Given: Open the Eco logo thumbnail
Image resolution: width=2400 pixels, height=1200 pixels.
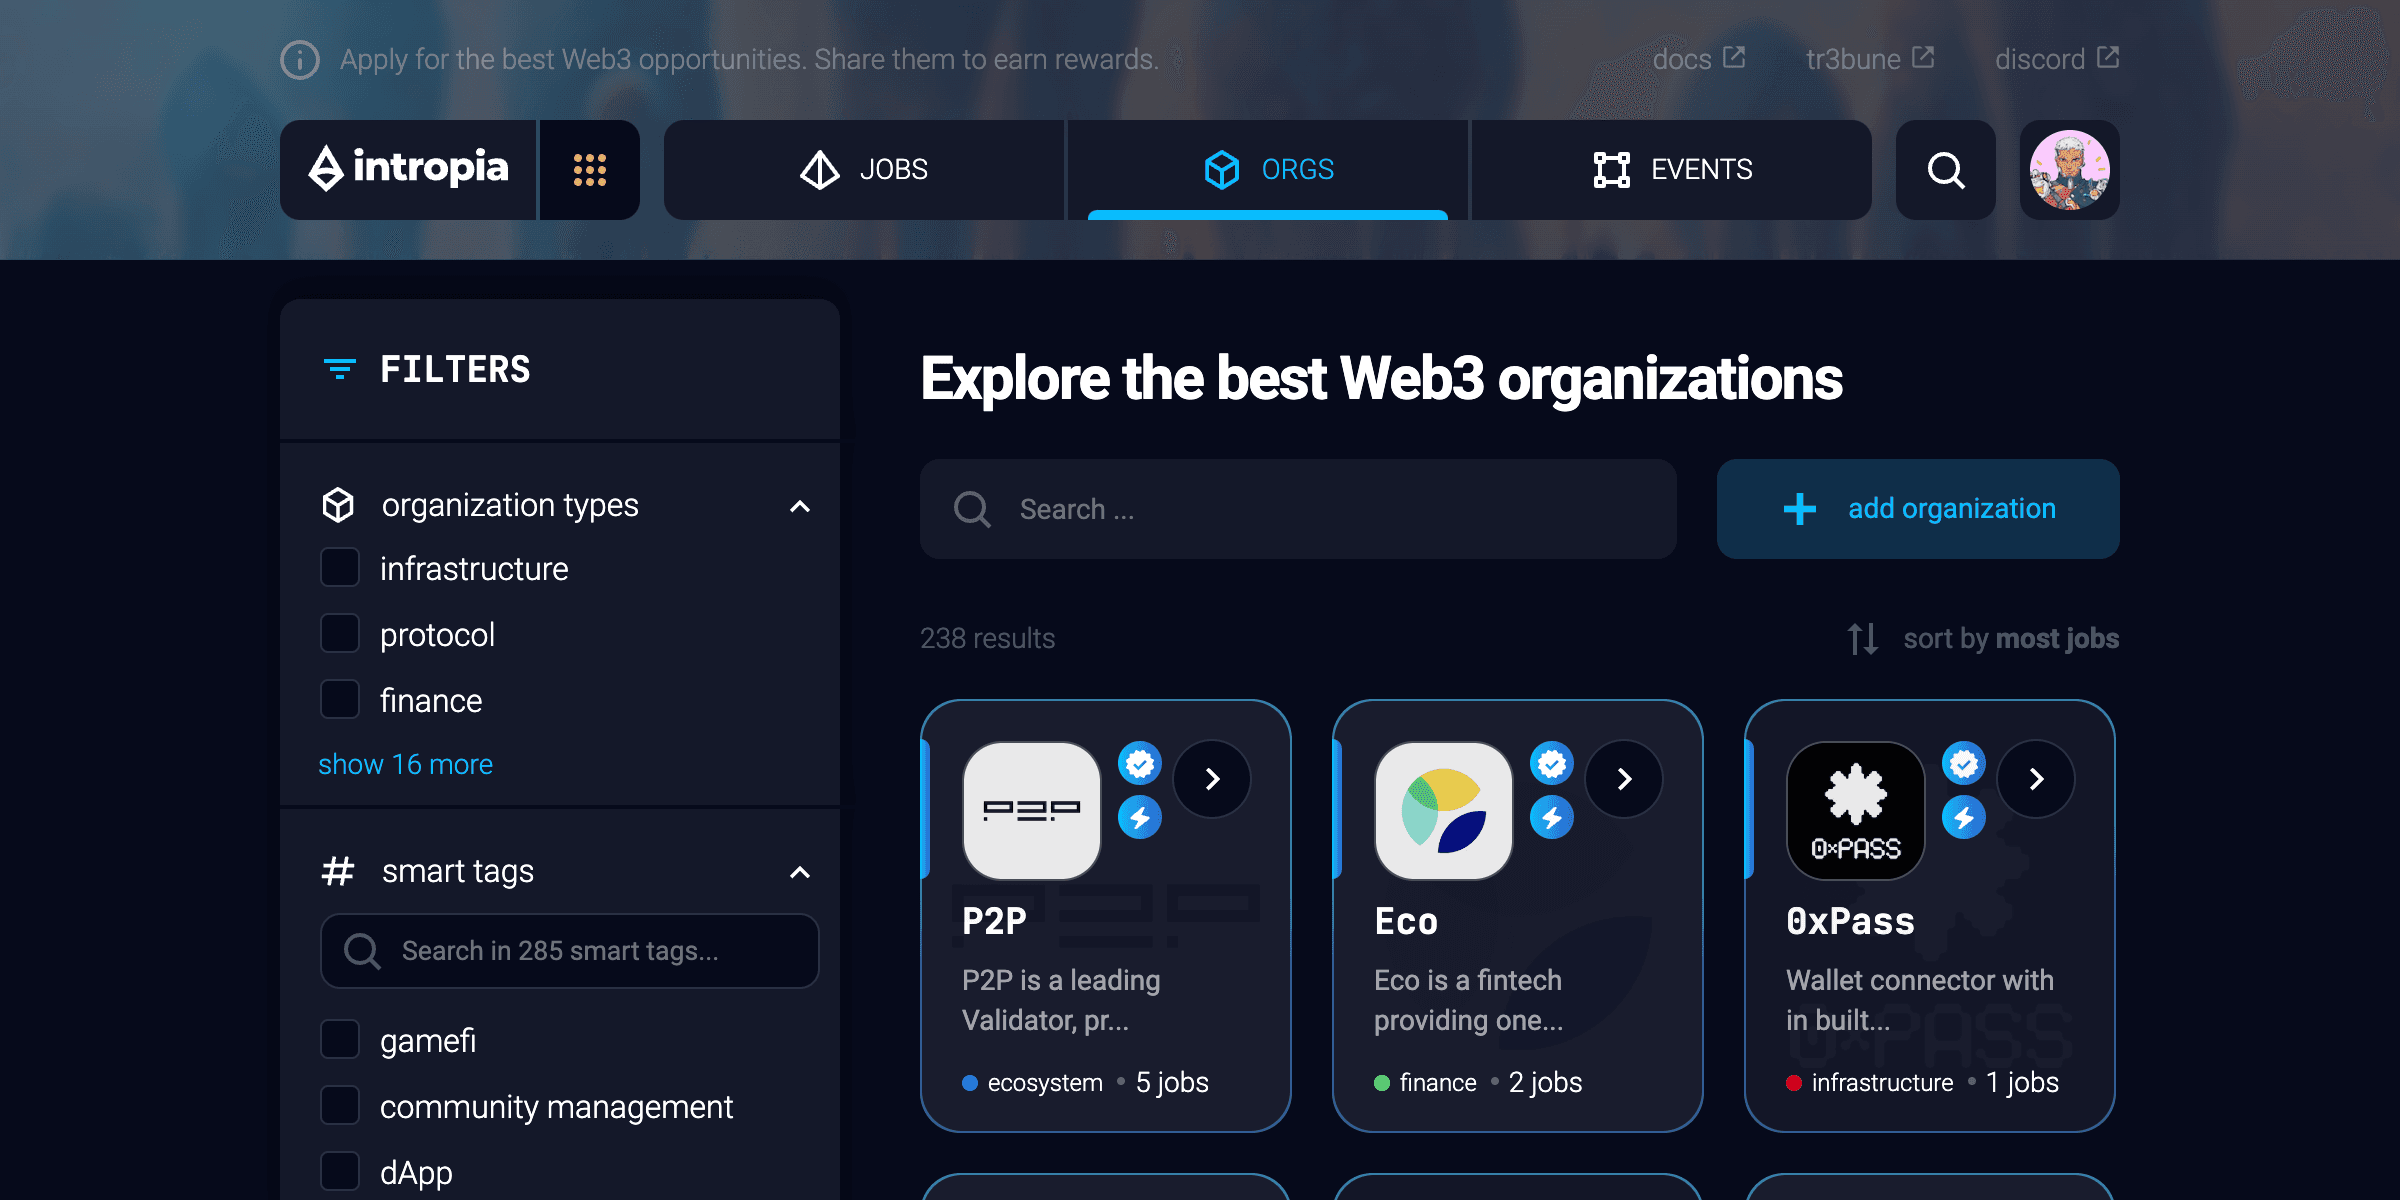Looking at the screenshot, I should point(1443,811).
